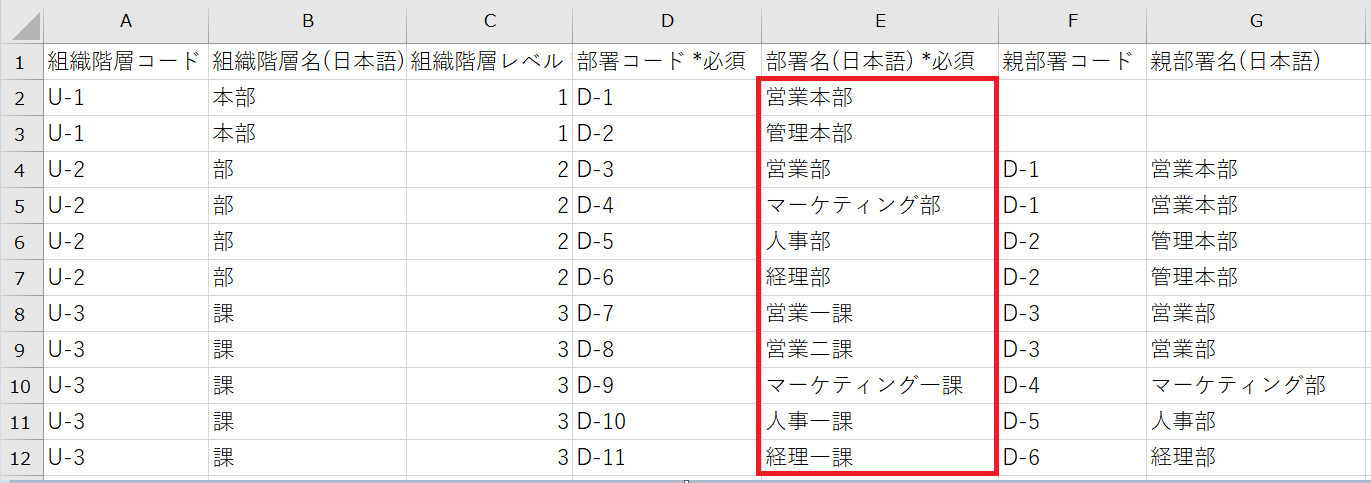This screenshot has height=483, width=1371.
Task: Click the 親部署名(日本語) header cell
Action: point(1256,62)
